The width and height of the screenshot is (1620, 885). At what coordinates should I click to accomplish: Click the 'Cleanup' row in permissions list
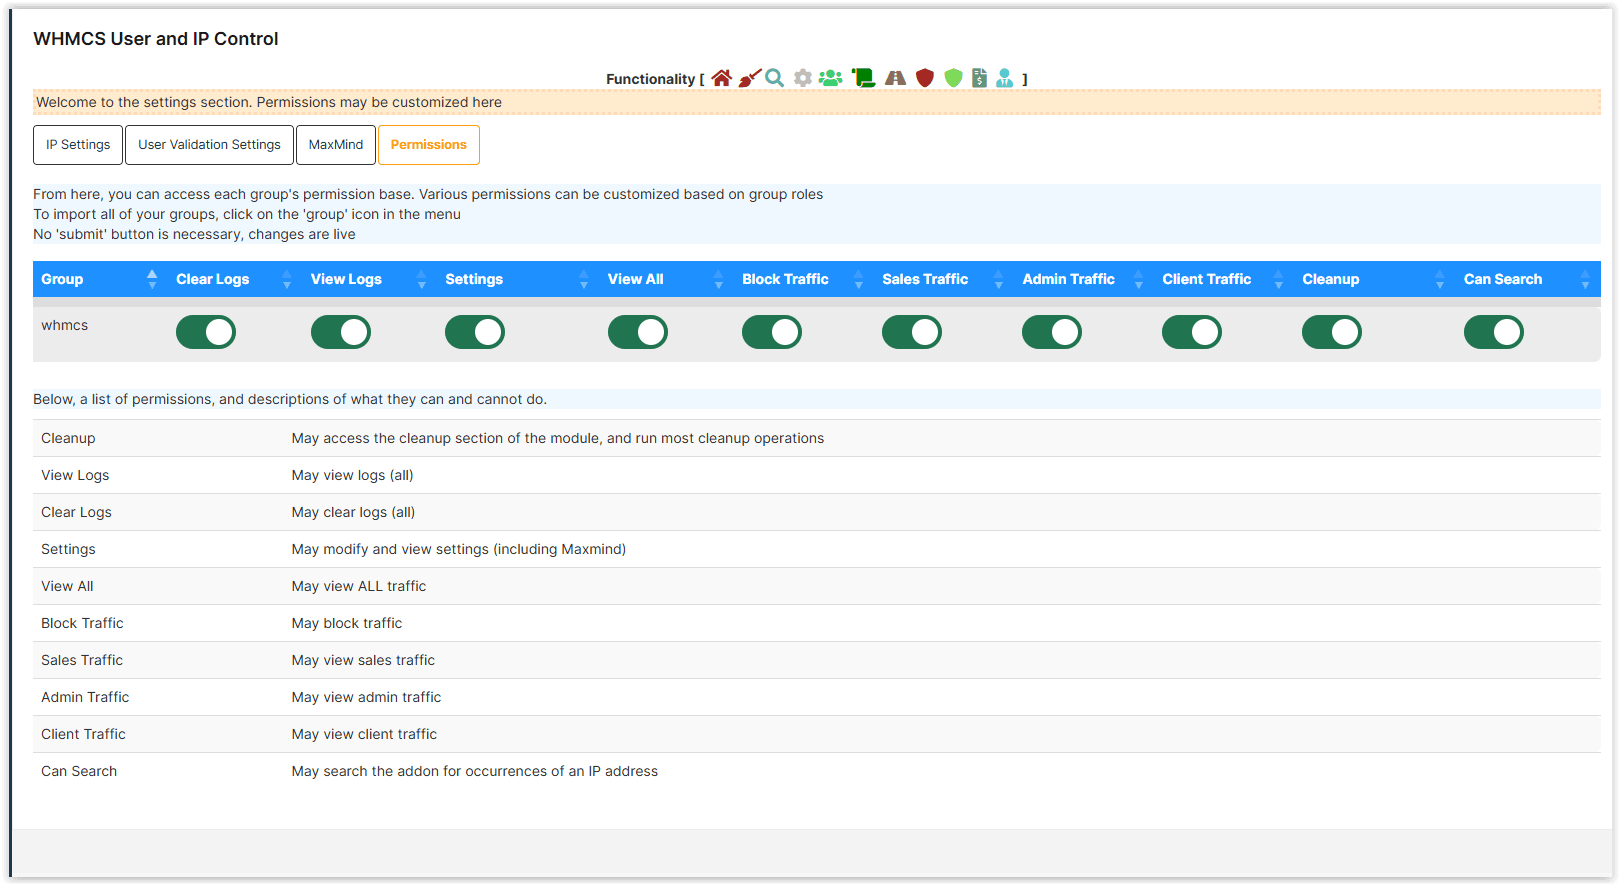point(816,438)
